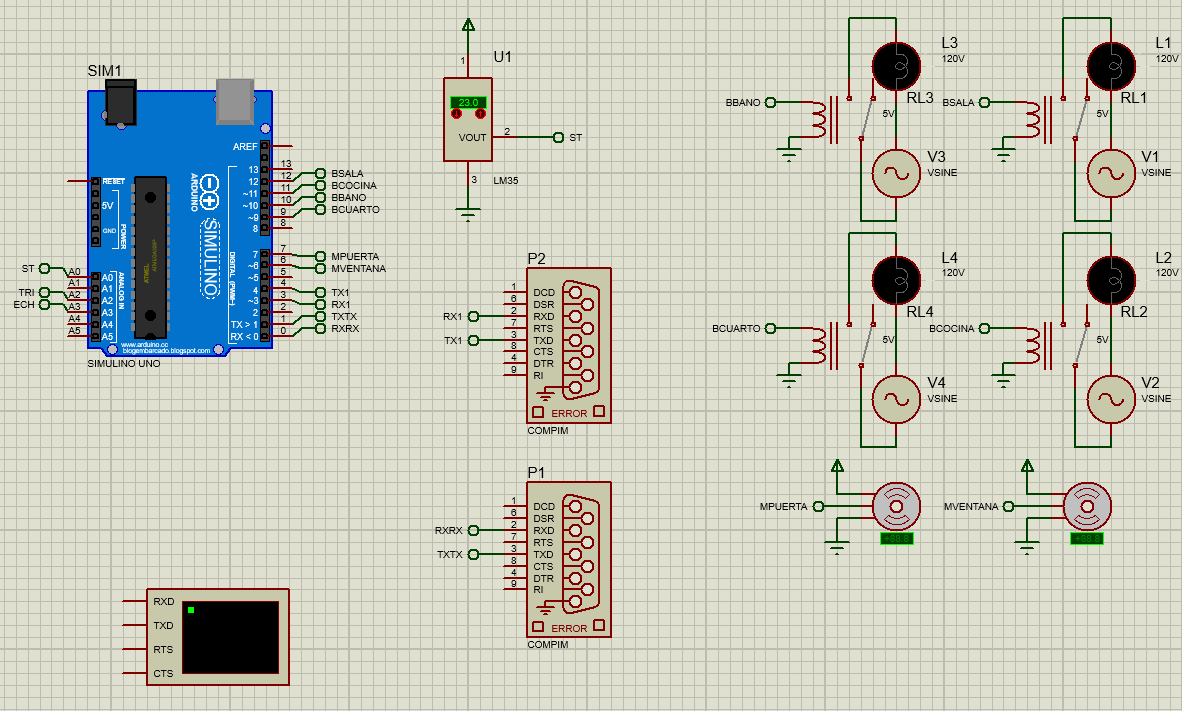Image resolution: width=1182 pixels, height=711 pixels.
Task: Click the ST terminal at LM35 VOUT
Action: point(559,137)
